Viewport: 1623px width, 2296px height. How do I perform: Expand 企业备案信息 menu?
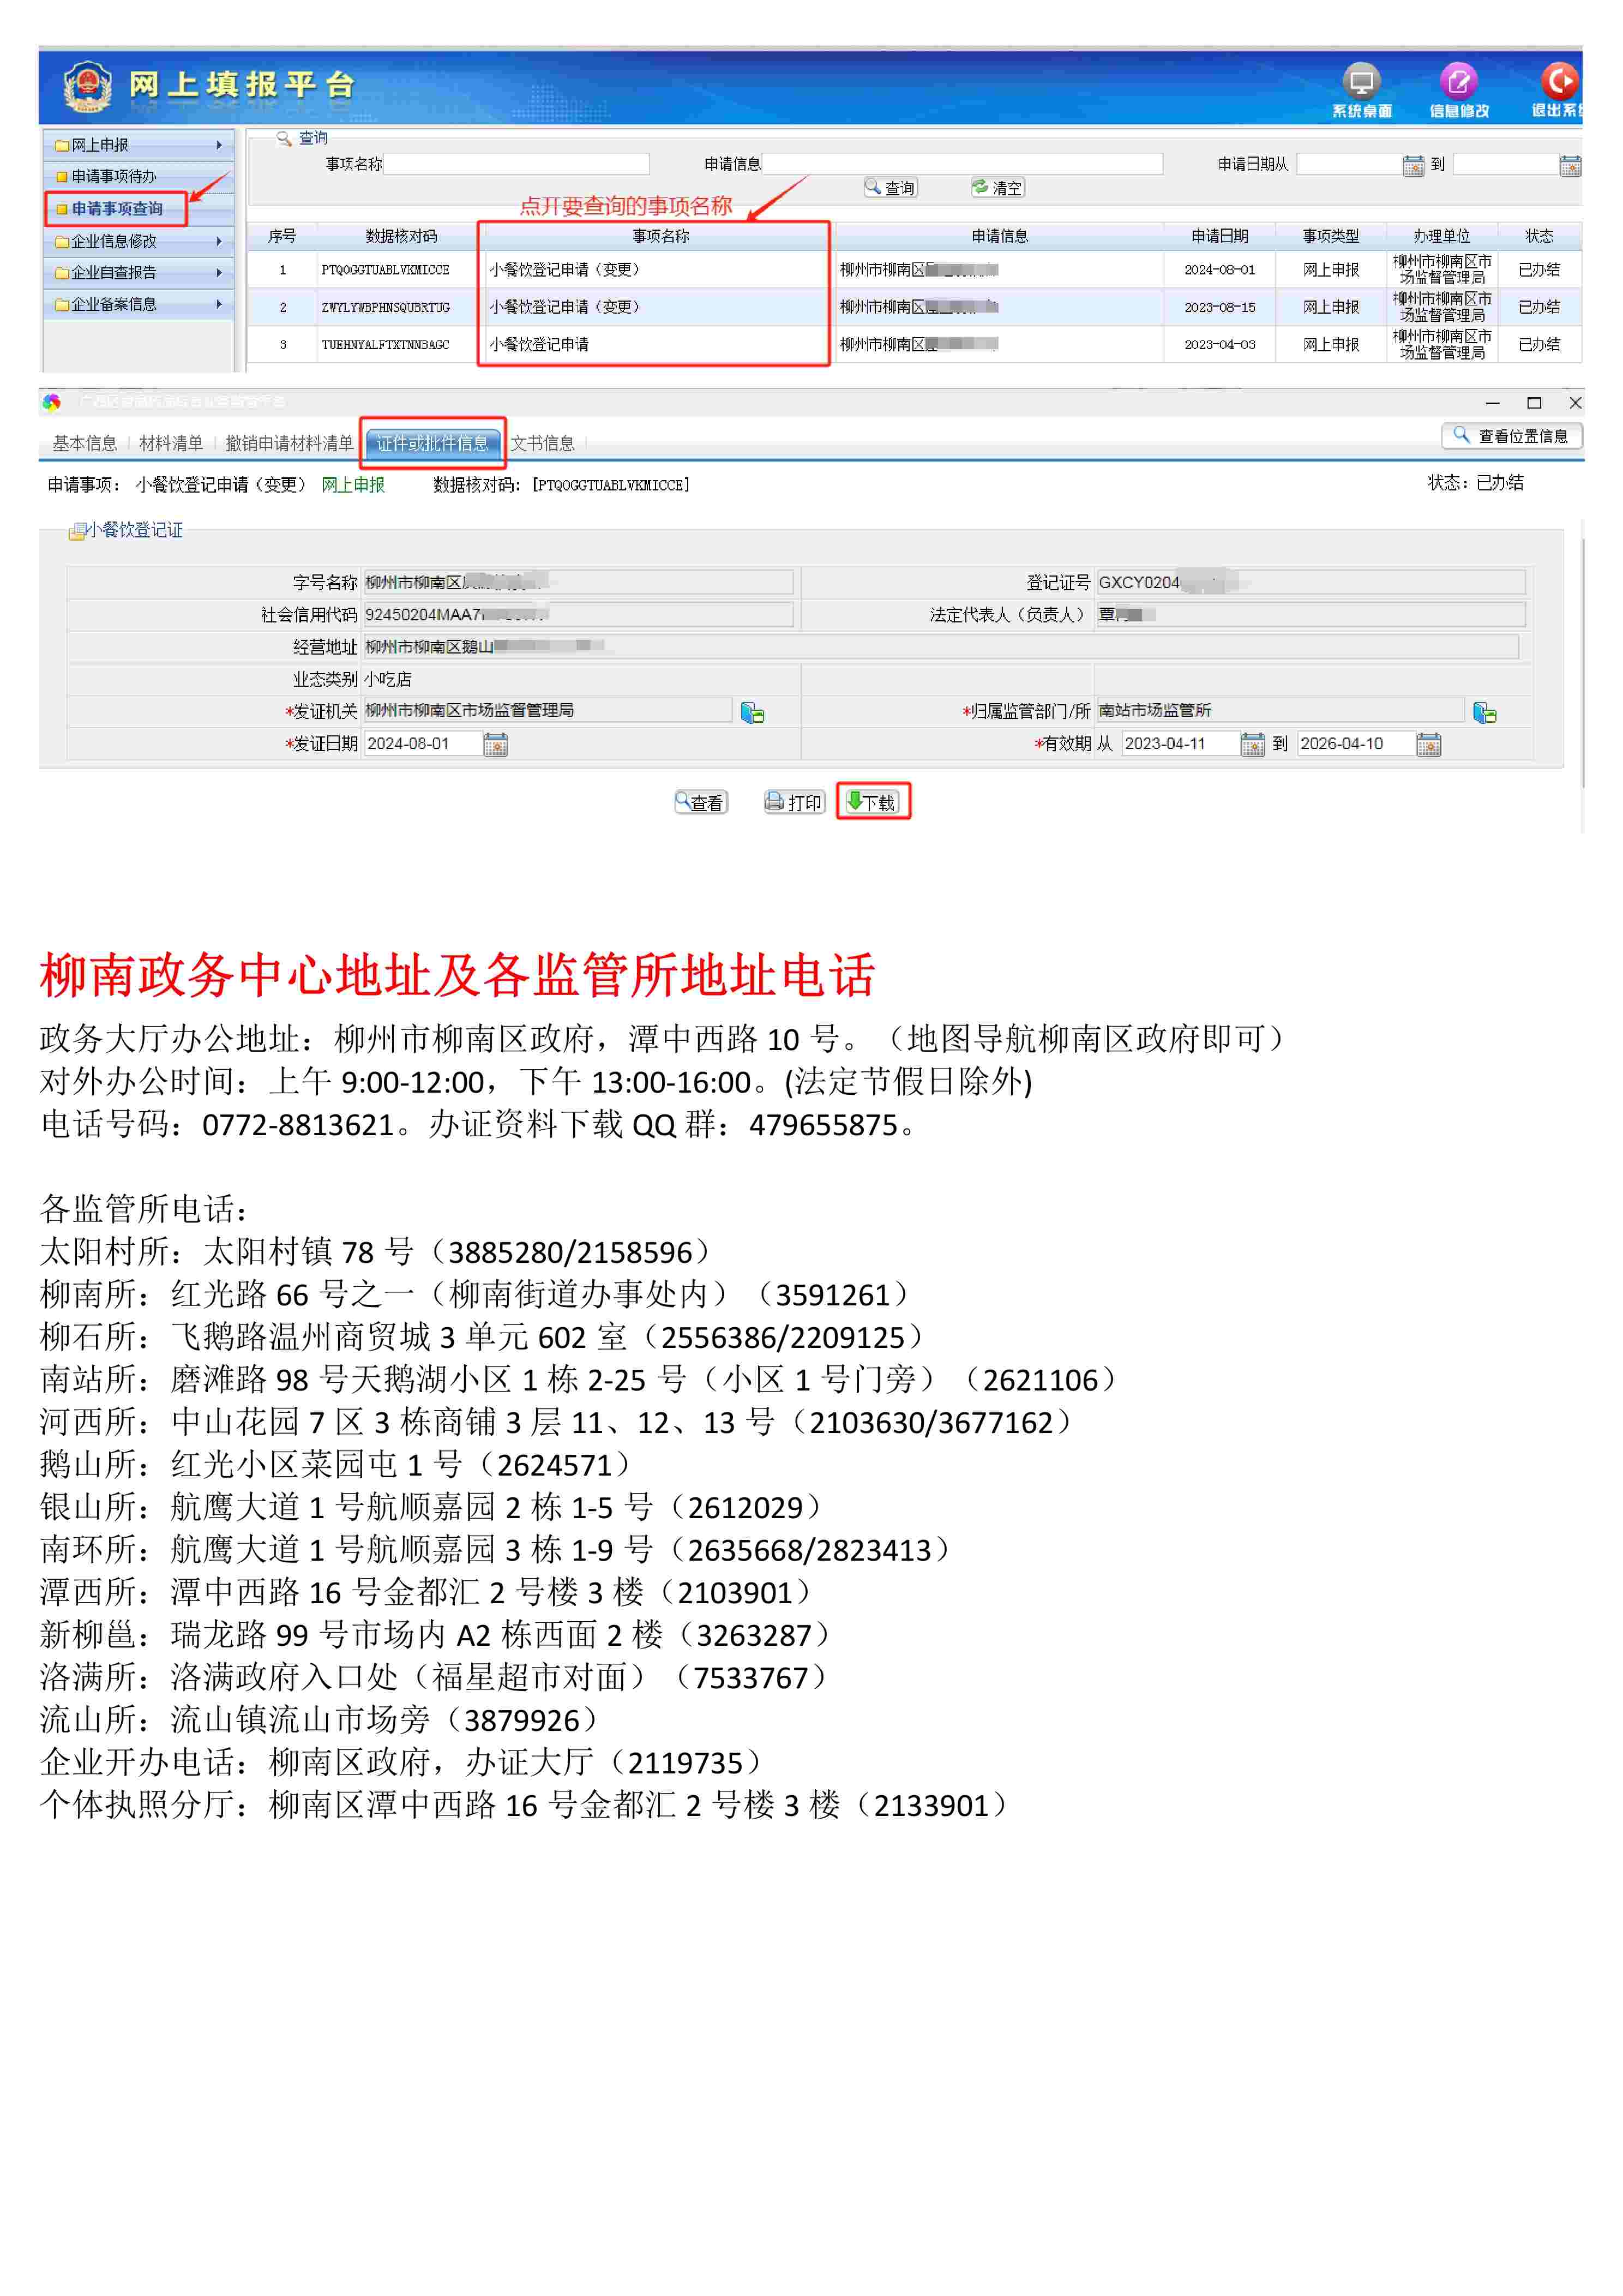[138, 304]
